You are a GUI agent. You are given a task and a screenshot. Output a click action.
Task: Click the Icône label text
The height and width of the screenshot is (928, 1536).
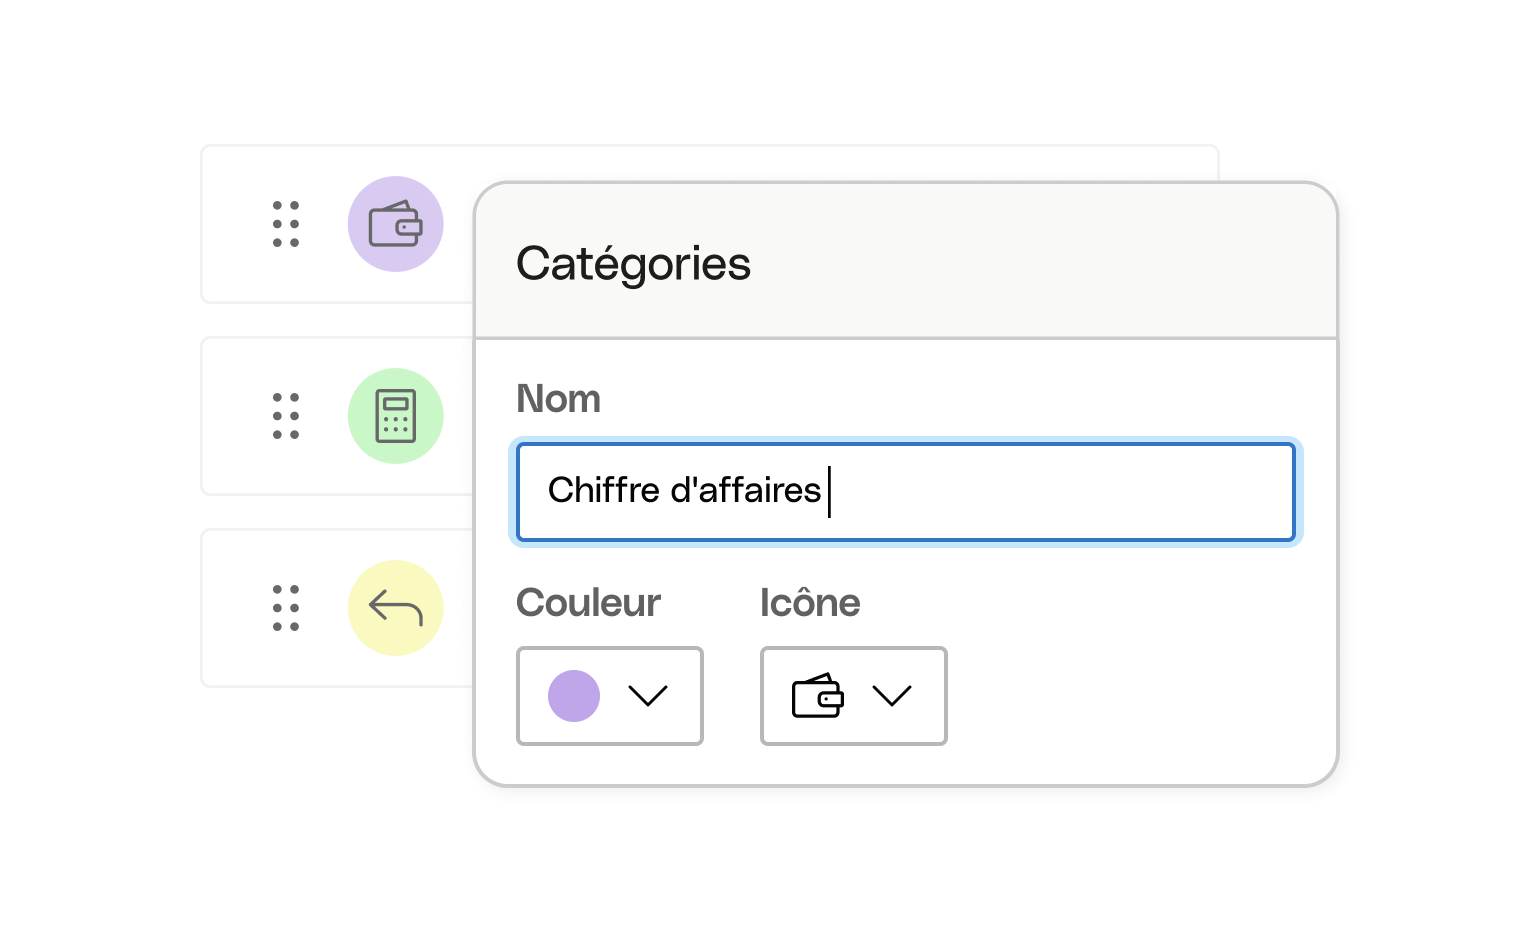coord(810,602)
